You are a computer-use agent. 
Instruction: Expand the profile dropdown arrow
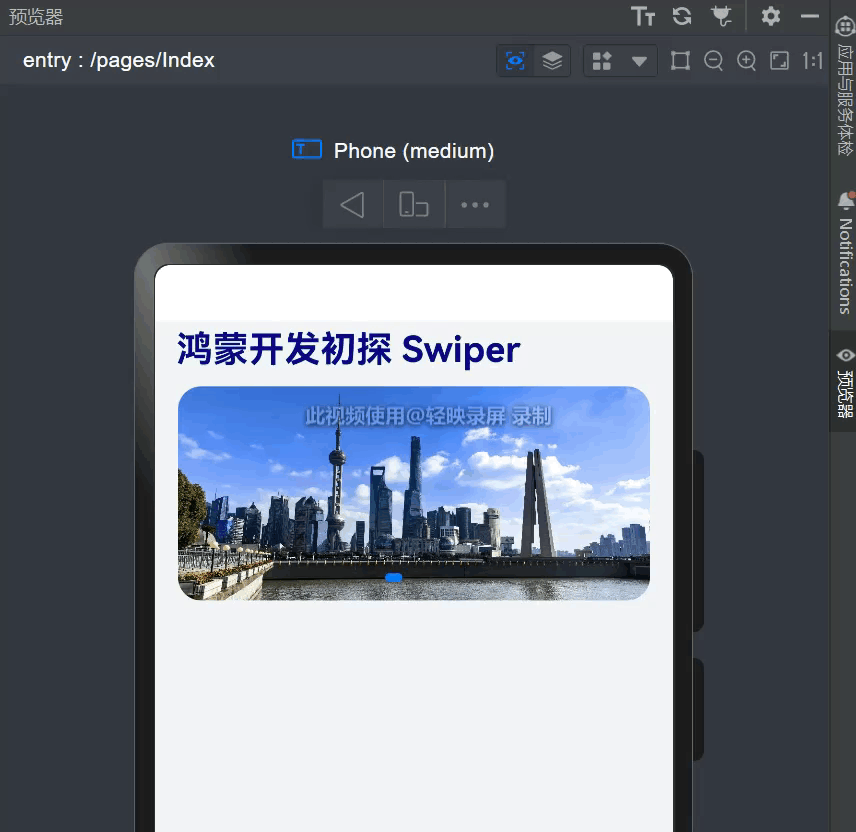pos(639,61)
